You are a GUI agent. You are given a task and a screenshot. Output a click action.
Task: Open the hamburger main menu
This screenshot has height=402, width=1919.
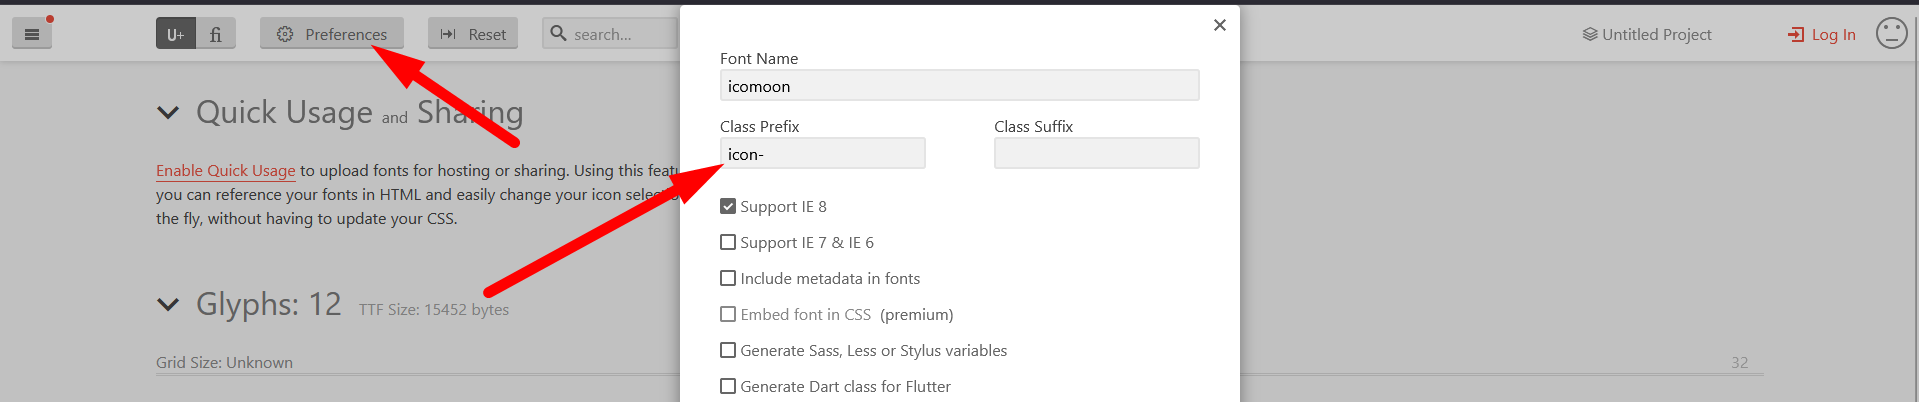tap(32, 34)
